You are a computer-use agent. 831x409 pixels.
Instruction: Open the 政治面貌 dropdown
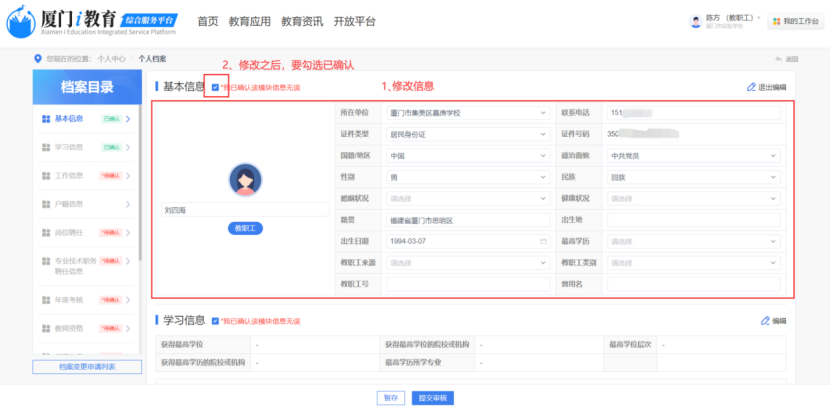pos(693,156)
